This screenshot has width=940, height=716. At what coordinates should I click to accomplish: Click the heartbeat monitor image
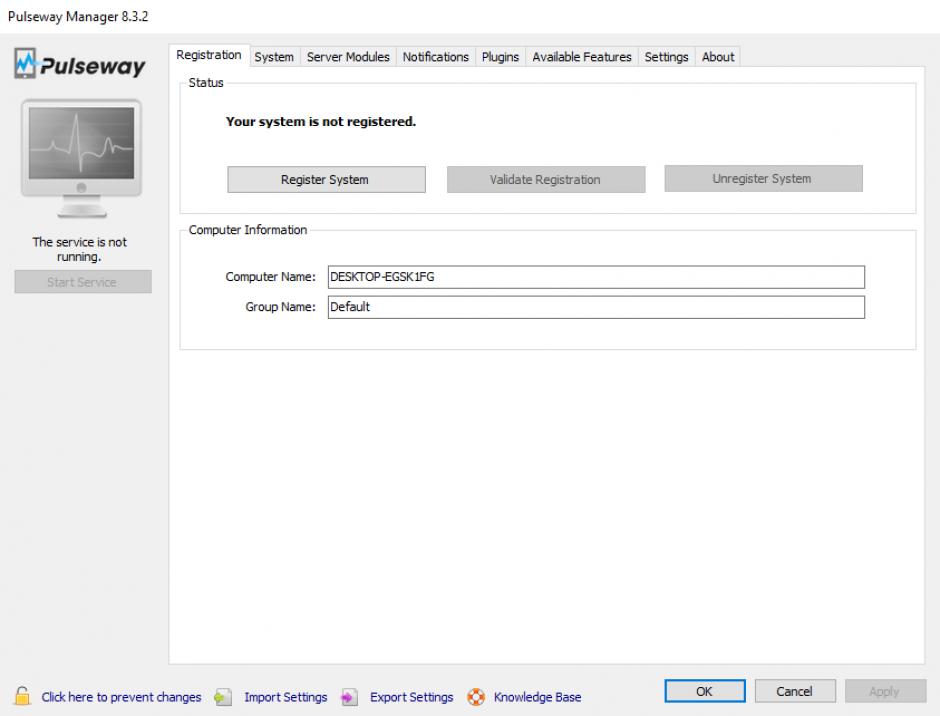tap(82, 158)
